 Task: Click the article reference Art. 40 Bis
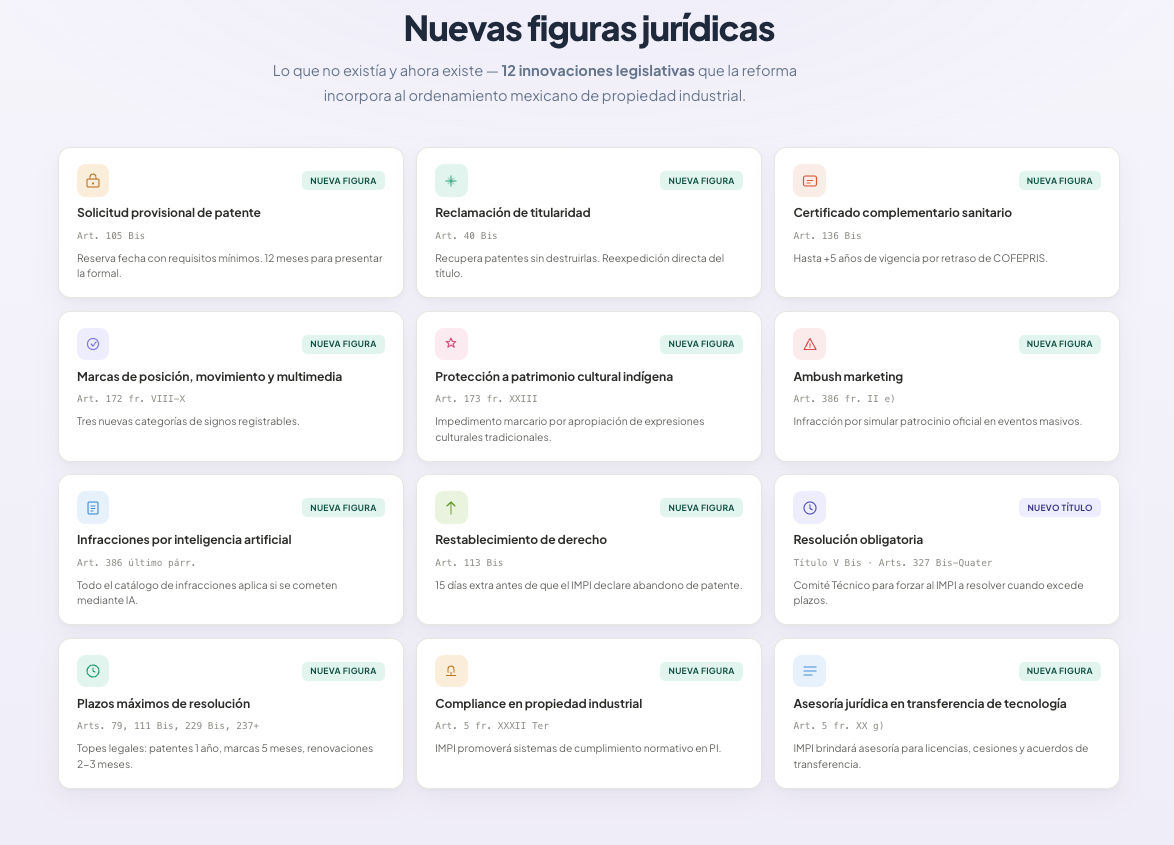pos(466,236)
